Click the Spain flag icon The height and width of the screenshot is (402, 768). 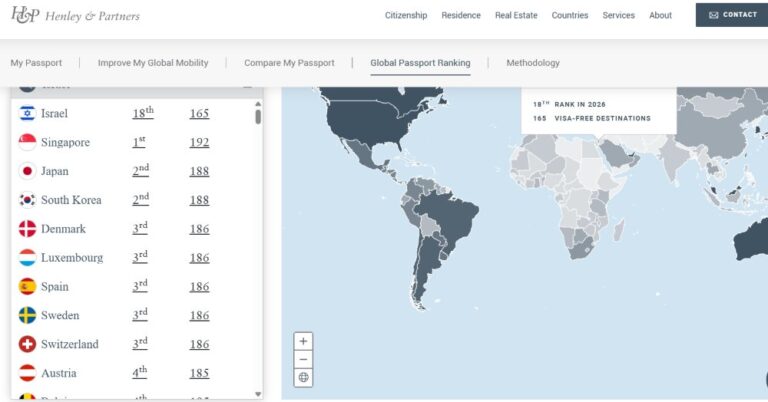[x=27, y=286]
